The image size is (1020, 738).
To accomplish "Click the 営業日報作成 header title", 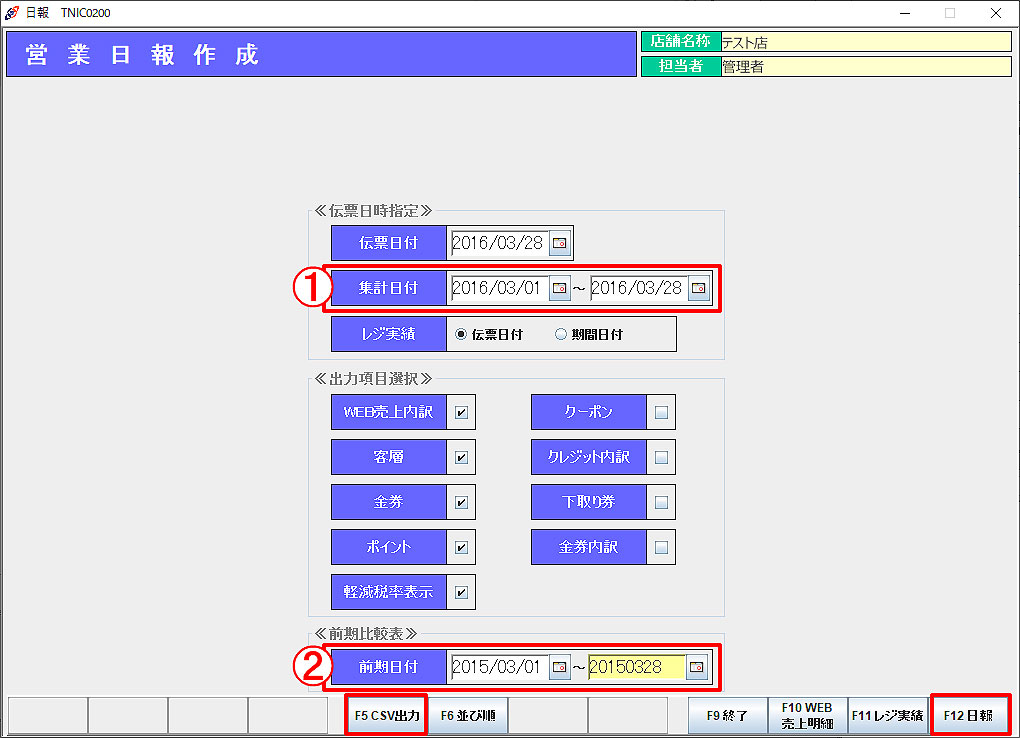I will [142, 55].
